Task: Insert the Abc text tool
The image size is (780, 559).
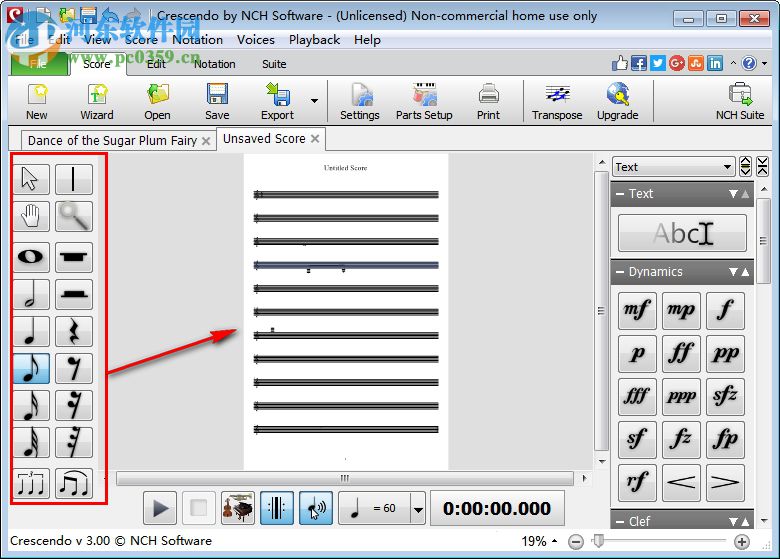Action: click(682, 233)
